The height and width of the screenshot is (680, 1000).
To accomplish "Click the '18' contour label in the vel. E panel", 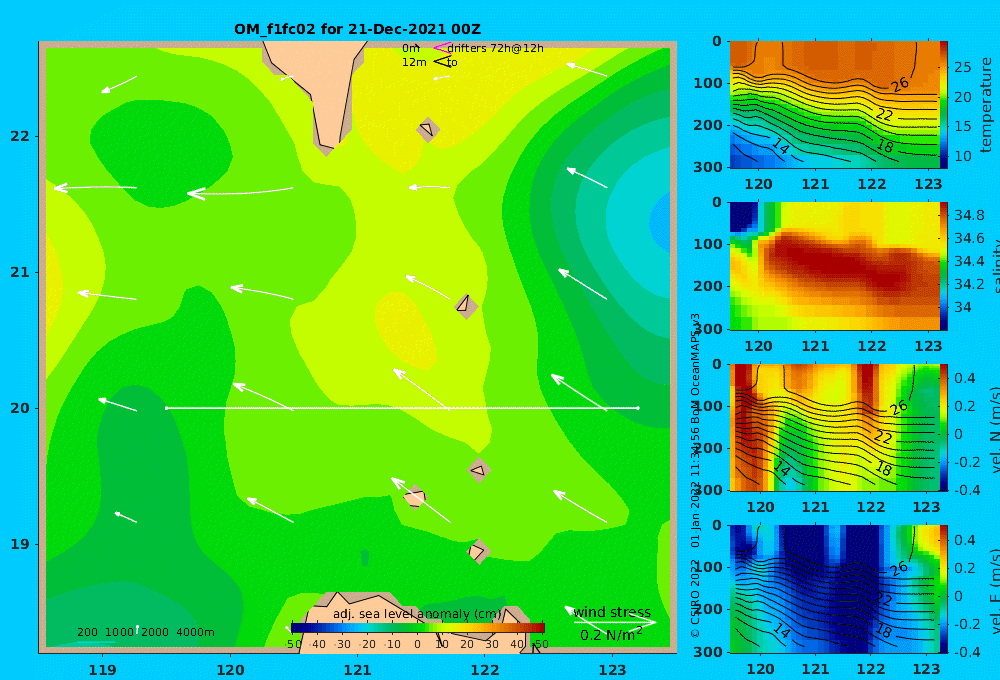I will coord(884,630).
